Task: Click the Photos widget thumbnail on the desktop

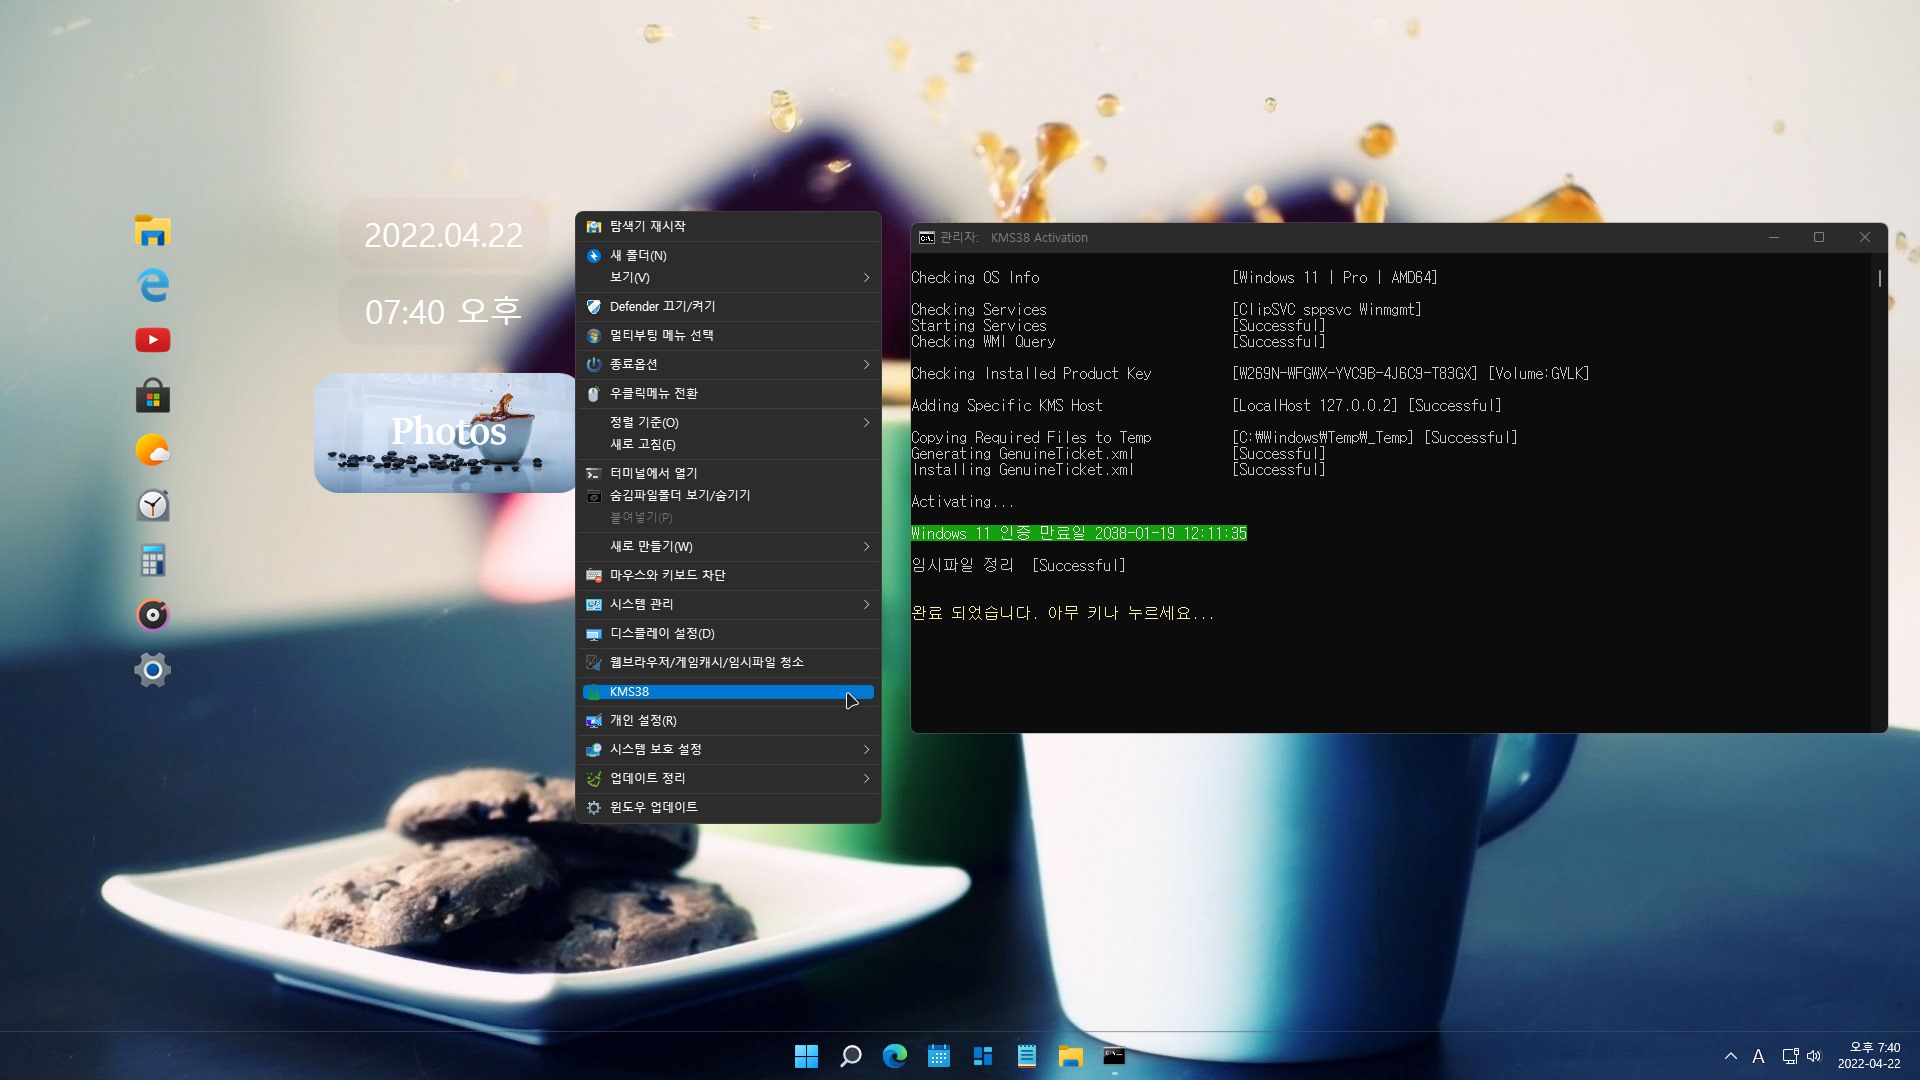Action: [x=447, y=432]
